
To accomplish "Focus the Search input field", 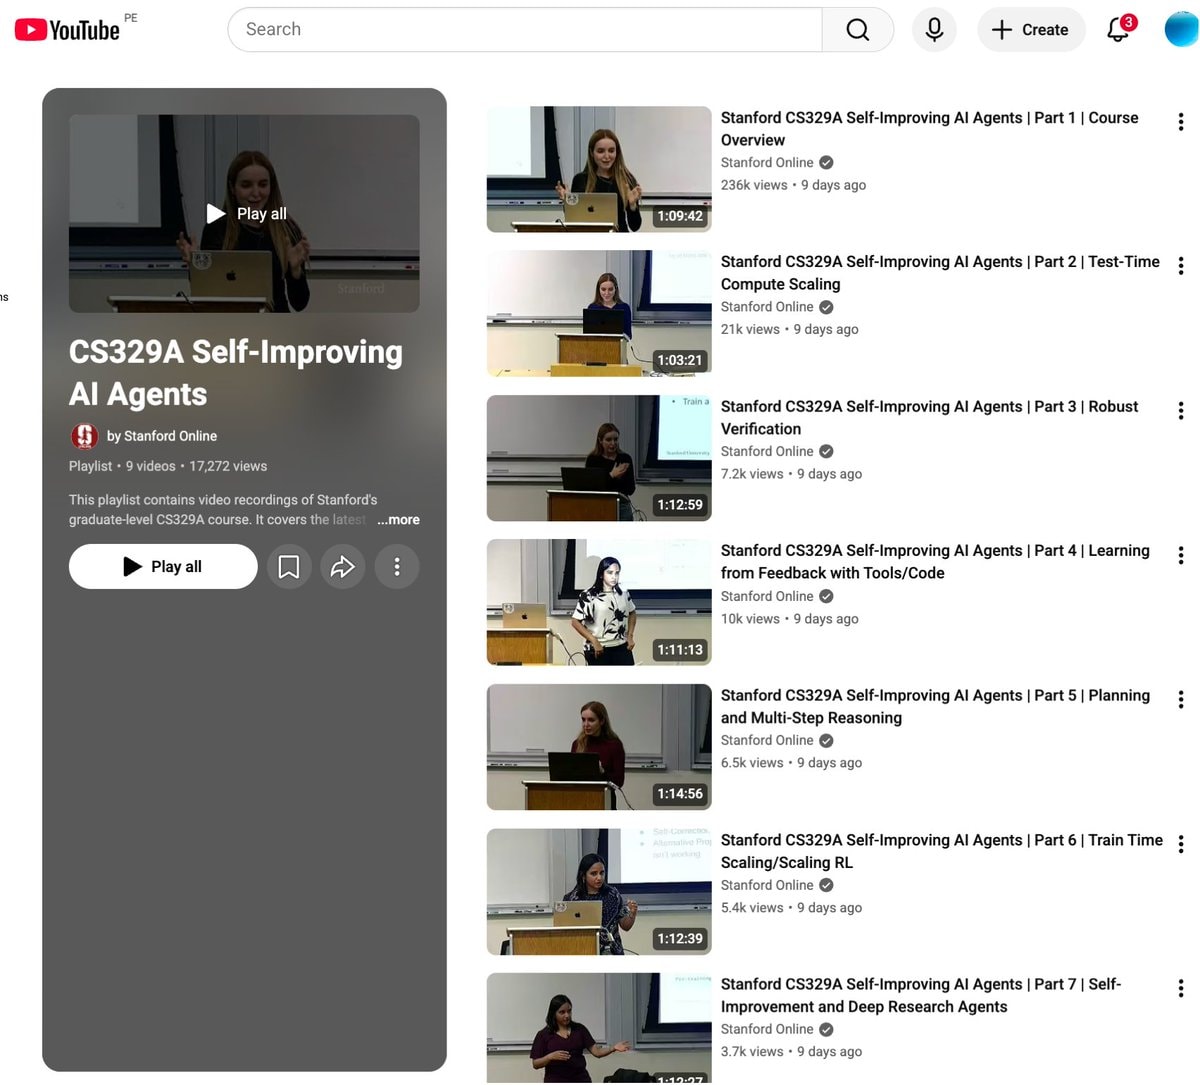I will click(525, 30).
